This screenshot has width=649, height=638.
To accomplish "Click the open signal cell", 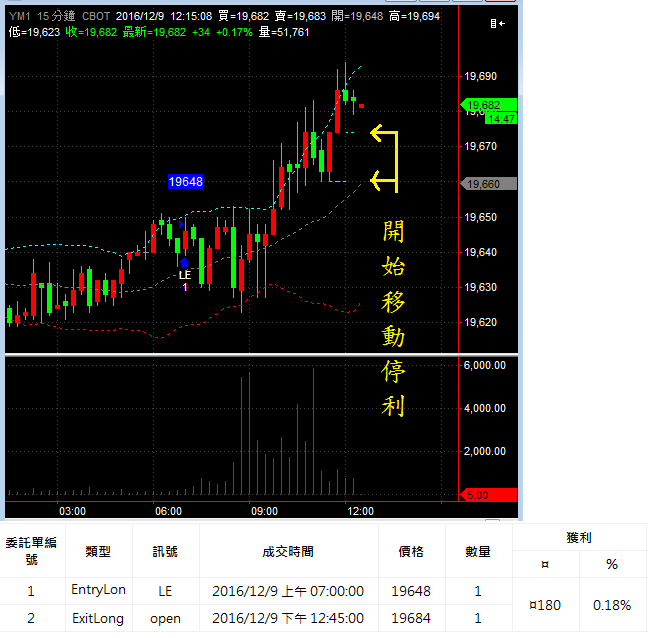I will point(165,619).
